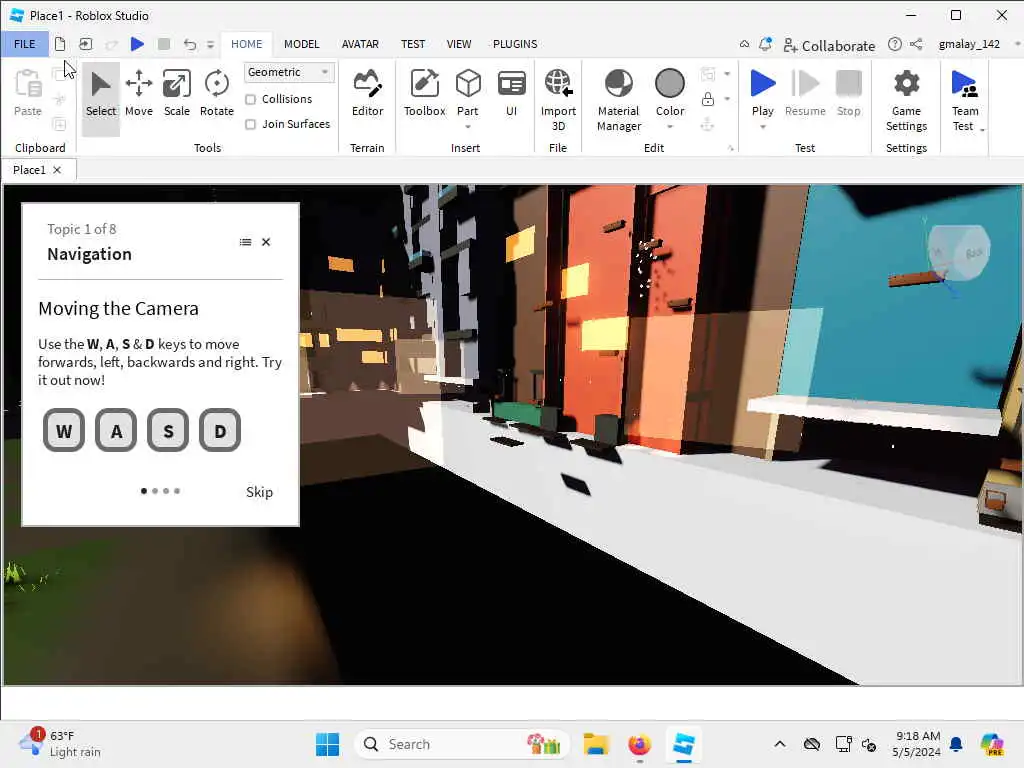Click the D key button in tutorial
Image resolution: width=1024 pixels, height=768 pixels.
tap(220, 430)
